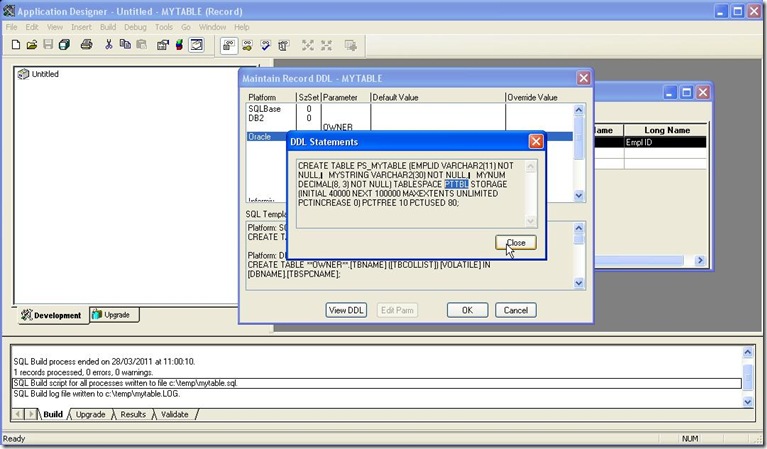Select the Build output tab
The width and height of the screenshot is (767, 449).
[x=53, y=414]
